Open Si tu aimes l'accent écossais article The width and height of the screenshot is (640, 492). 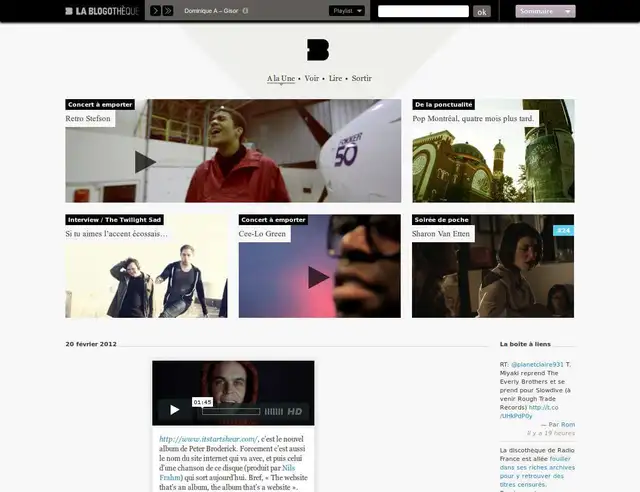pyautogui.click(x=116, y=234)
